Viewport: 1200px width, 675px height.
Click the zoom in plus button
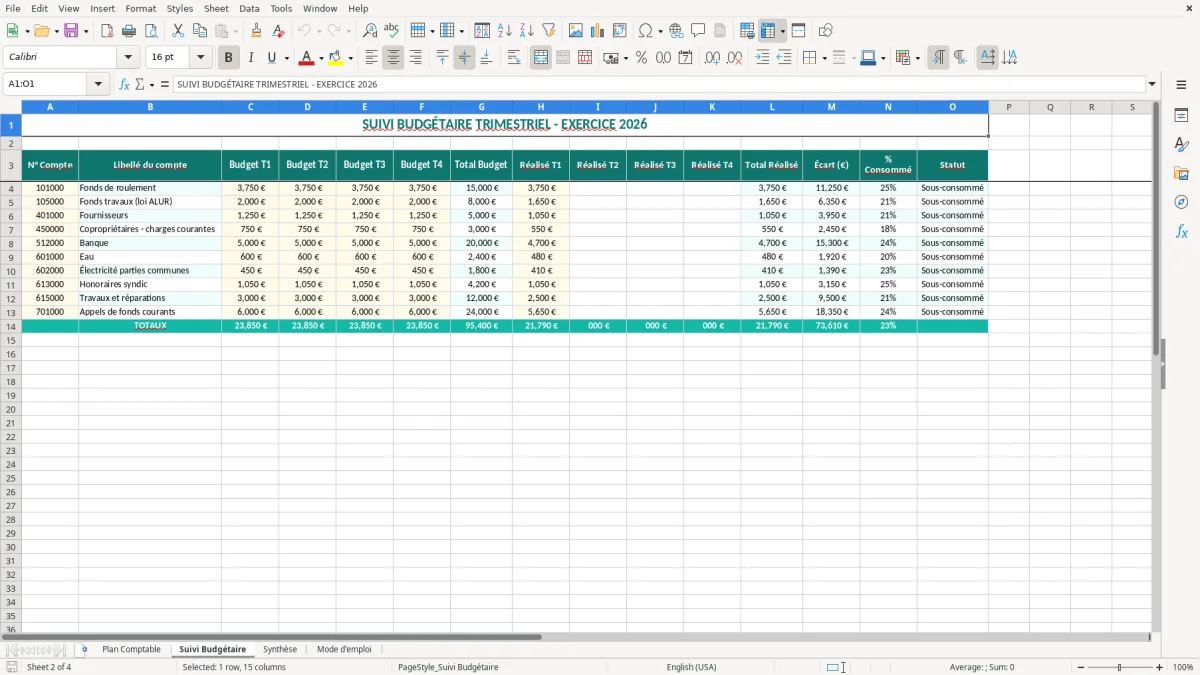(x=1159, y=667)
